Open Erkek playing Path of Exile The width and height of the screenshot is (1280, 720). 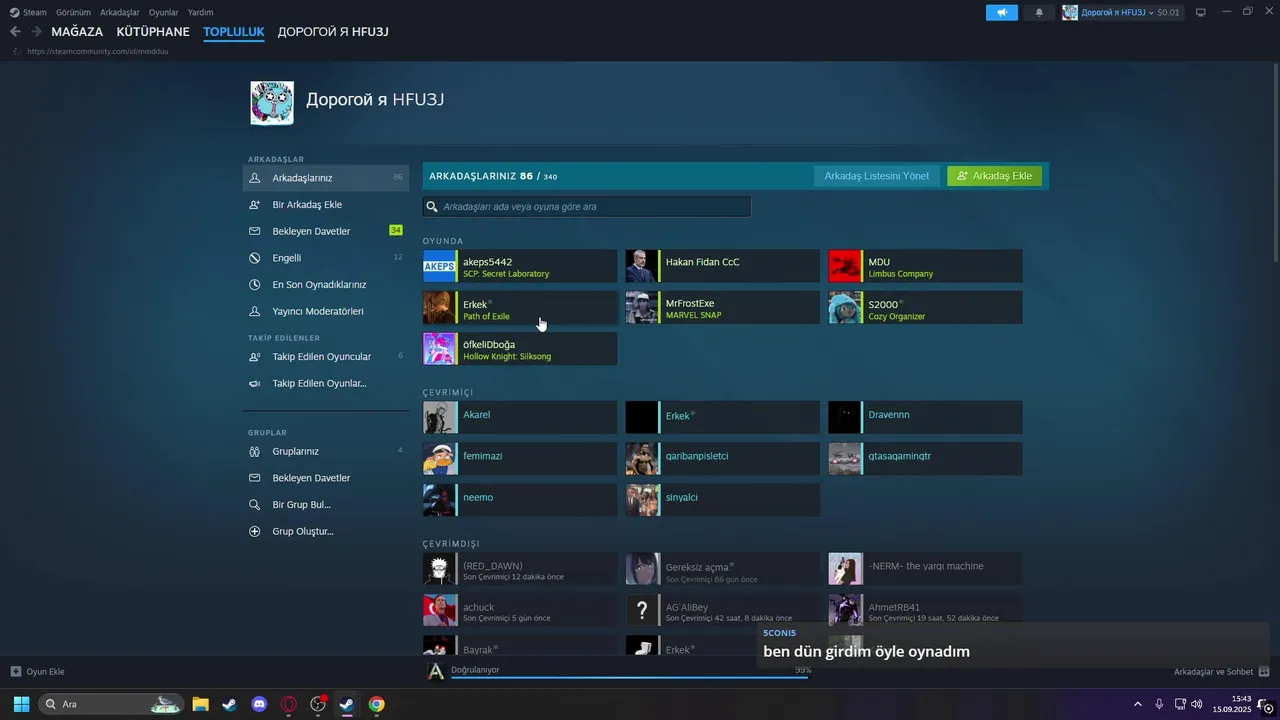tap(520, 308)
